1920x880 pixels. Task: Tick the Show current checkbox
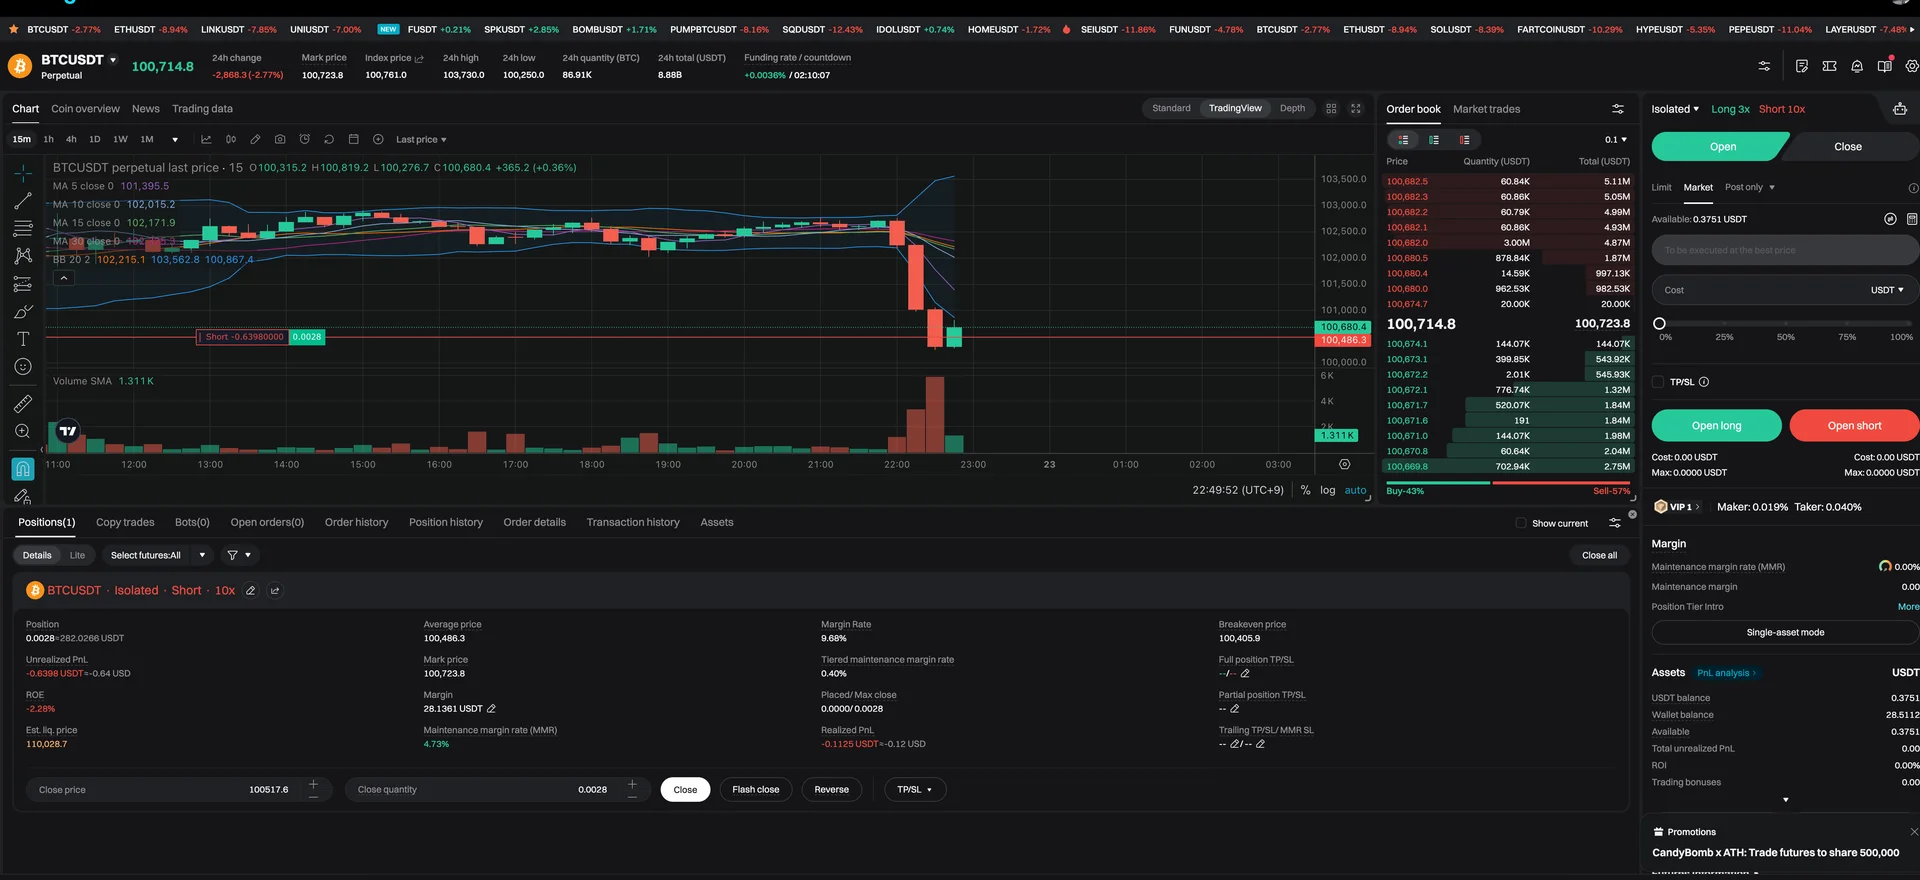[x=1521, y=523]
